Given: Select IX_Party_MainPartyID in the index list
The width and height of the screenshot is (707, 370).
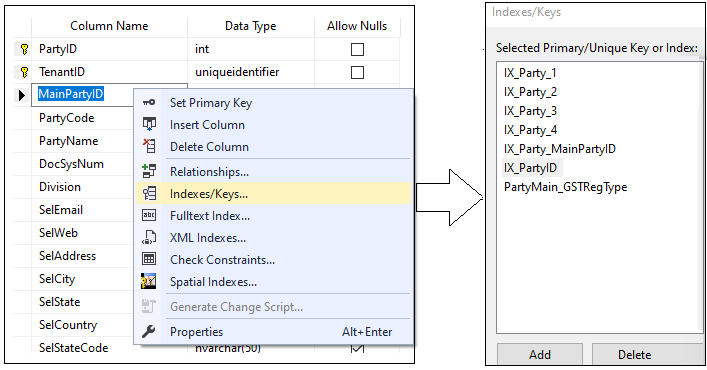Looking at the screenshot, I should tap(560, 149).
